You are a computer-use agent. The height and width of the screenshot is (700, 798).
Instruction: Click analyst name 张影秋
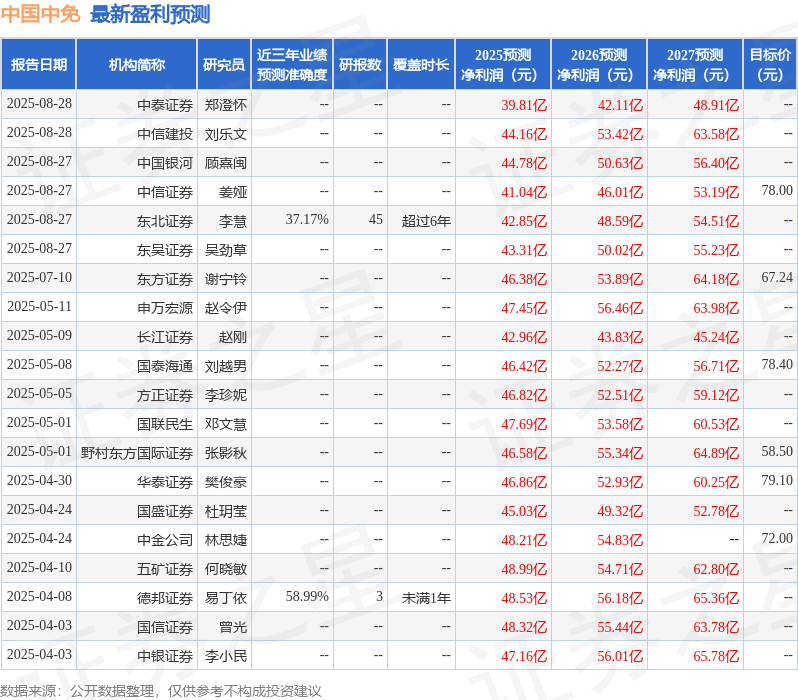pyautogui.click(x=226, y=454)
